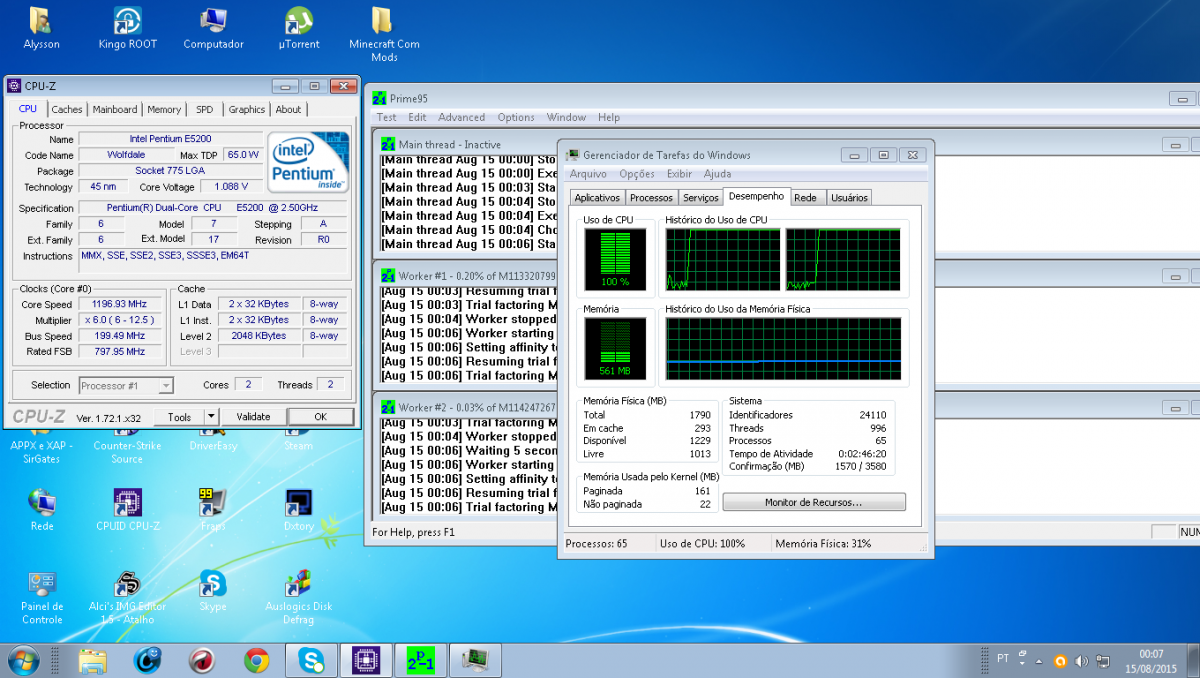The image size is (1200, 678).
Task: Open the CPUID CPU-Z desktop shortcut
Action: [127, 509]
